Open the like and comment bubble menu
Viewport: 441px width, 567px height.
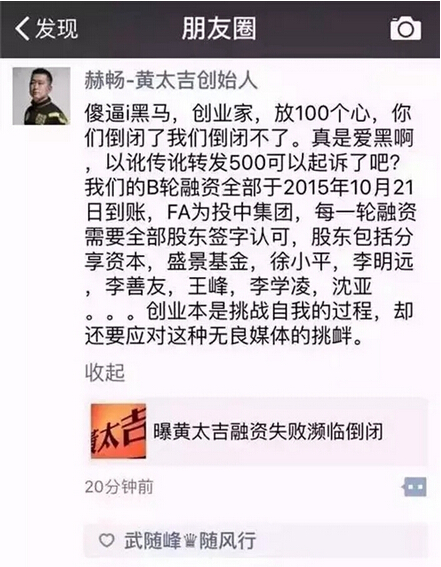click(415, 487)
